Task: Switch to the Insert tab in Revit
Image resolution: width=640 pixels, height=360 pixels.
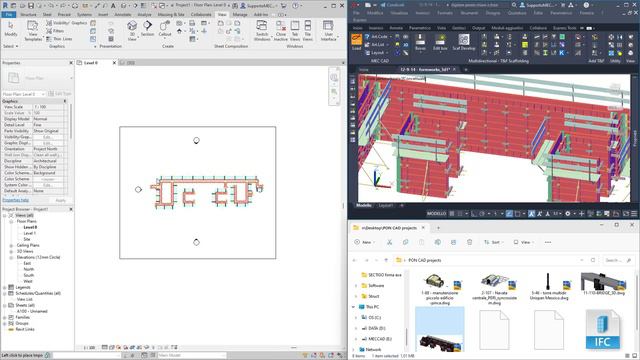Action: coord(103,14)
